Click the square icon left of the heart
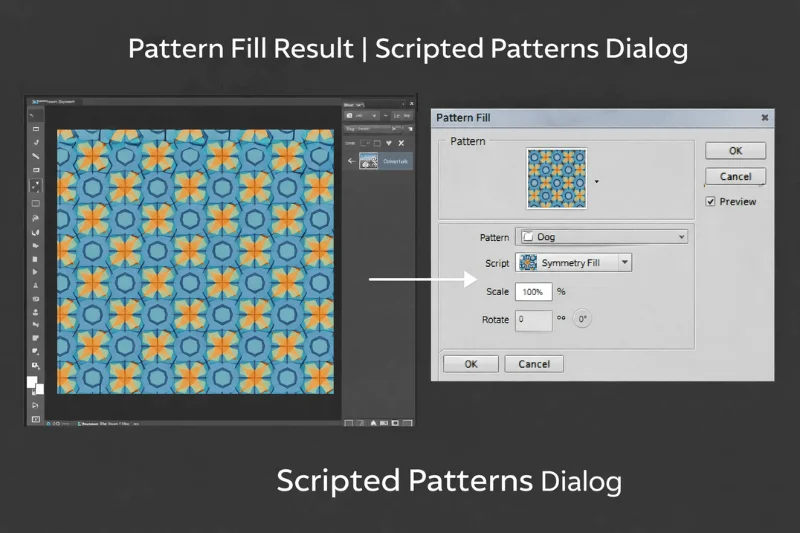This screenshot has height=533, width=800. pos(377,143)
